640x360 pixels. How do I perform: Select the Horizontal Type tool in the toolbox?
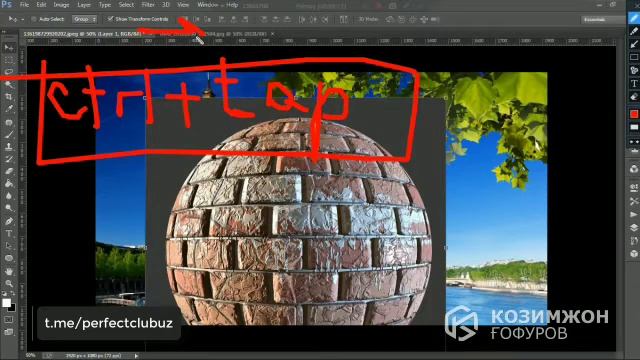pyautogui.click(x=9, y=233)
